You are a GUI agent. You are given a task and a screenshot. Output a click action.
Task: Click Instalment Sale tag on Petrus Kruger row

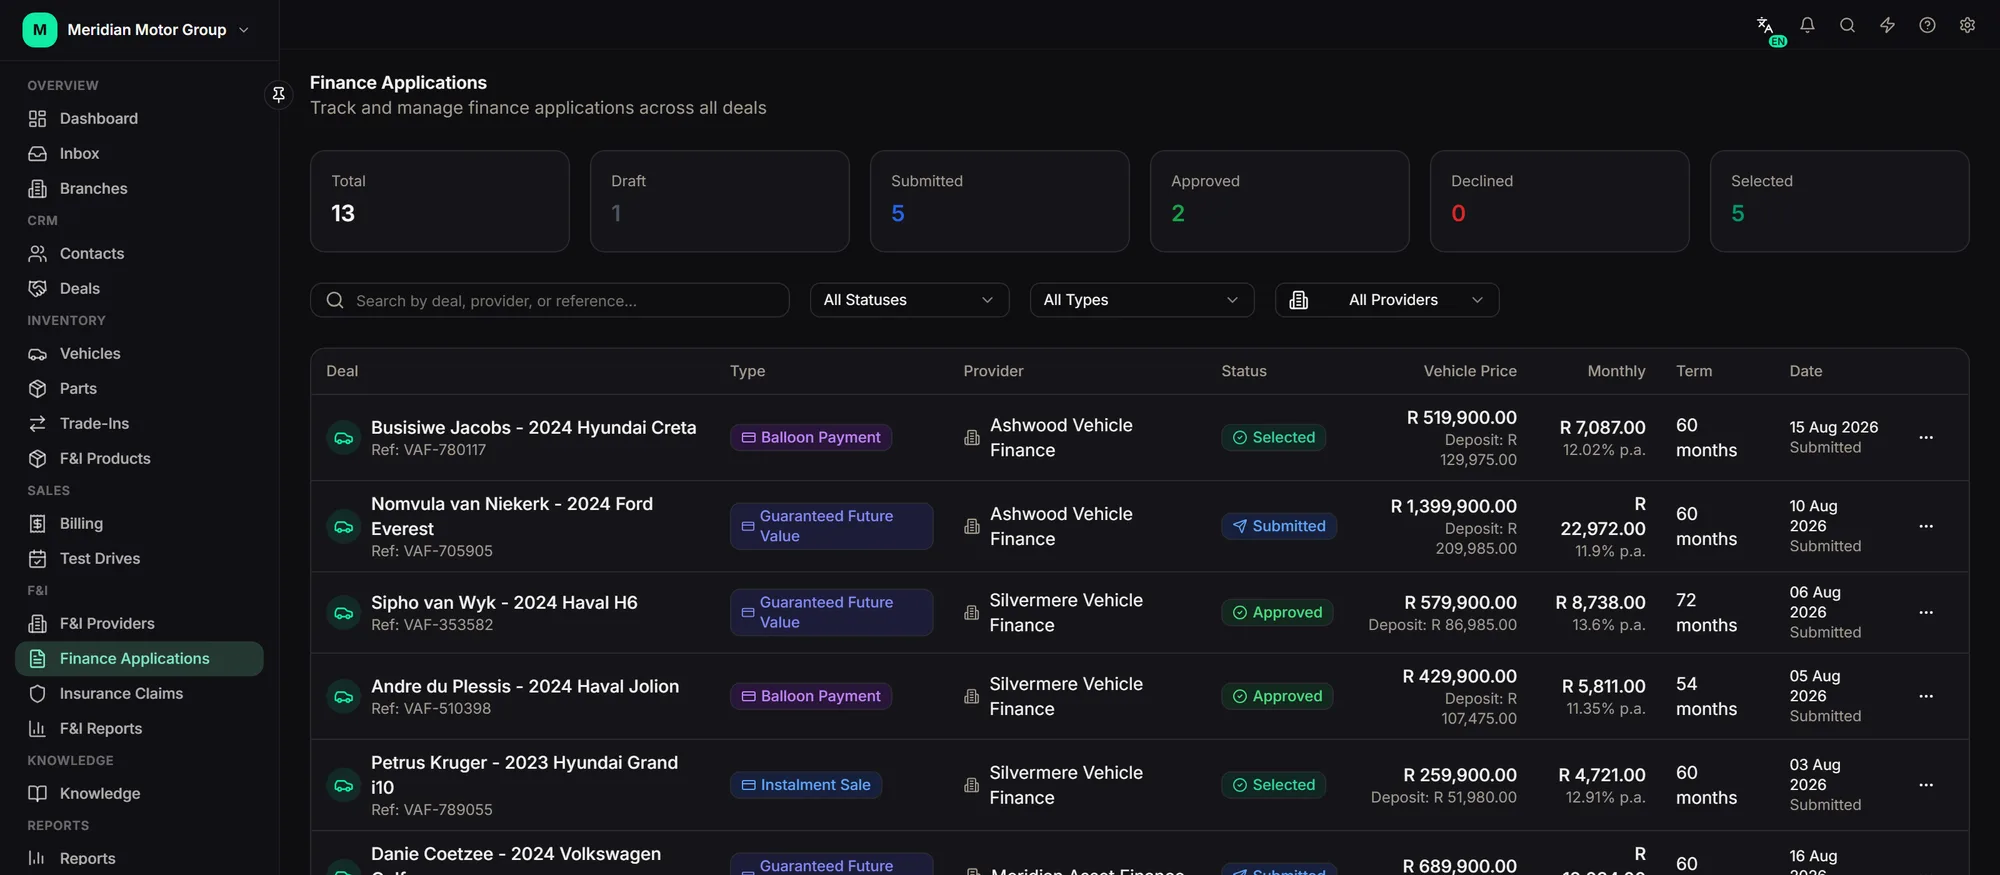click(806, 785)
